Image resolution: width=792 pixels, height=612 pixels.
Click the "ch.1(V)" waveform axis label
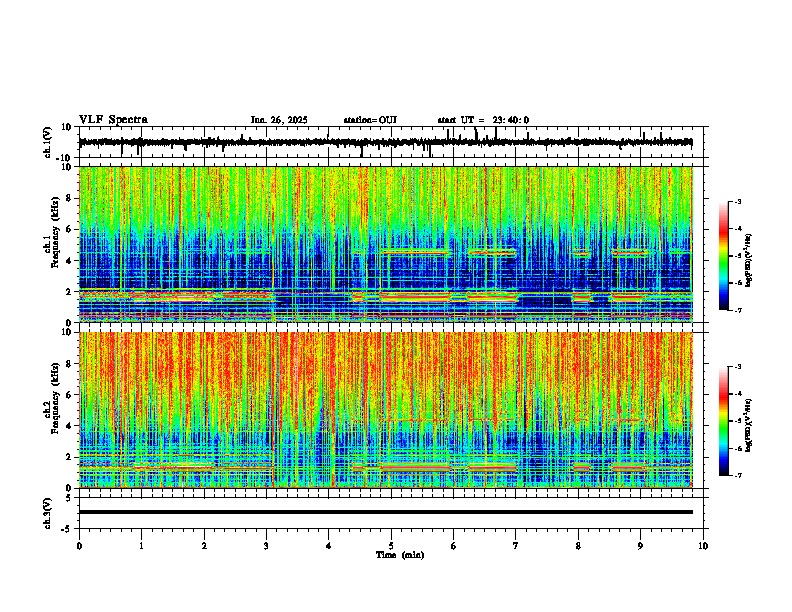pyautogui.click(x=48, y=142)
